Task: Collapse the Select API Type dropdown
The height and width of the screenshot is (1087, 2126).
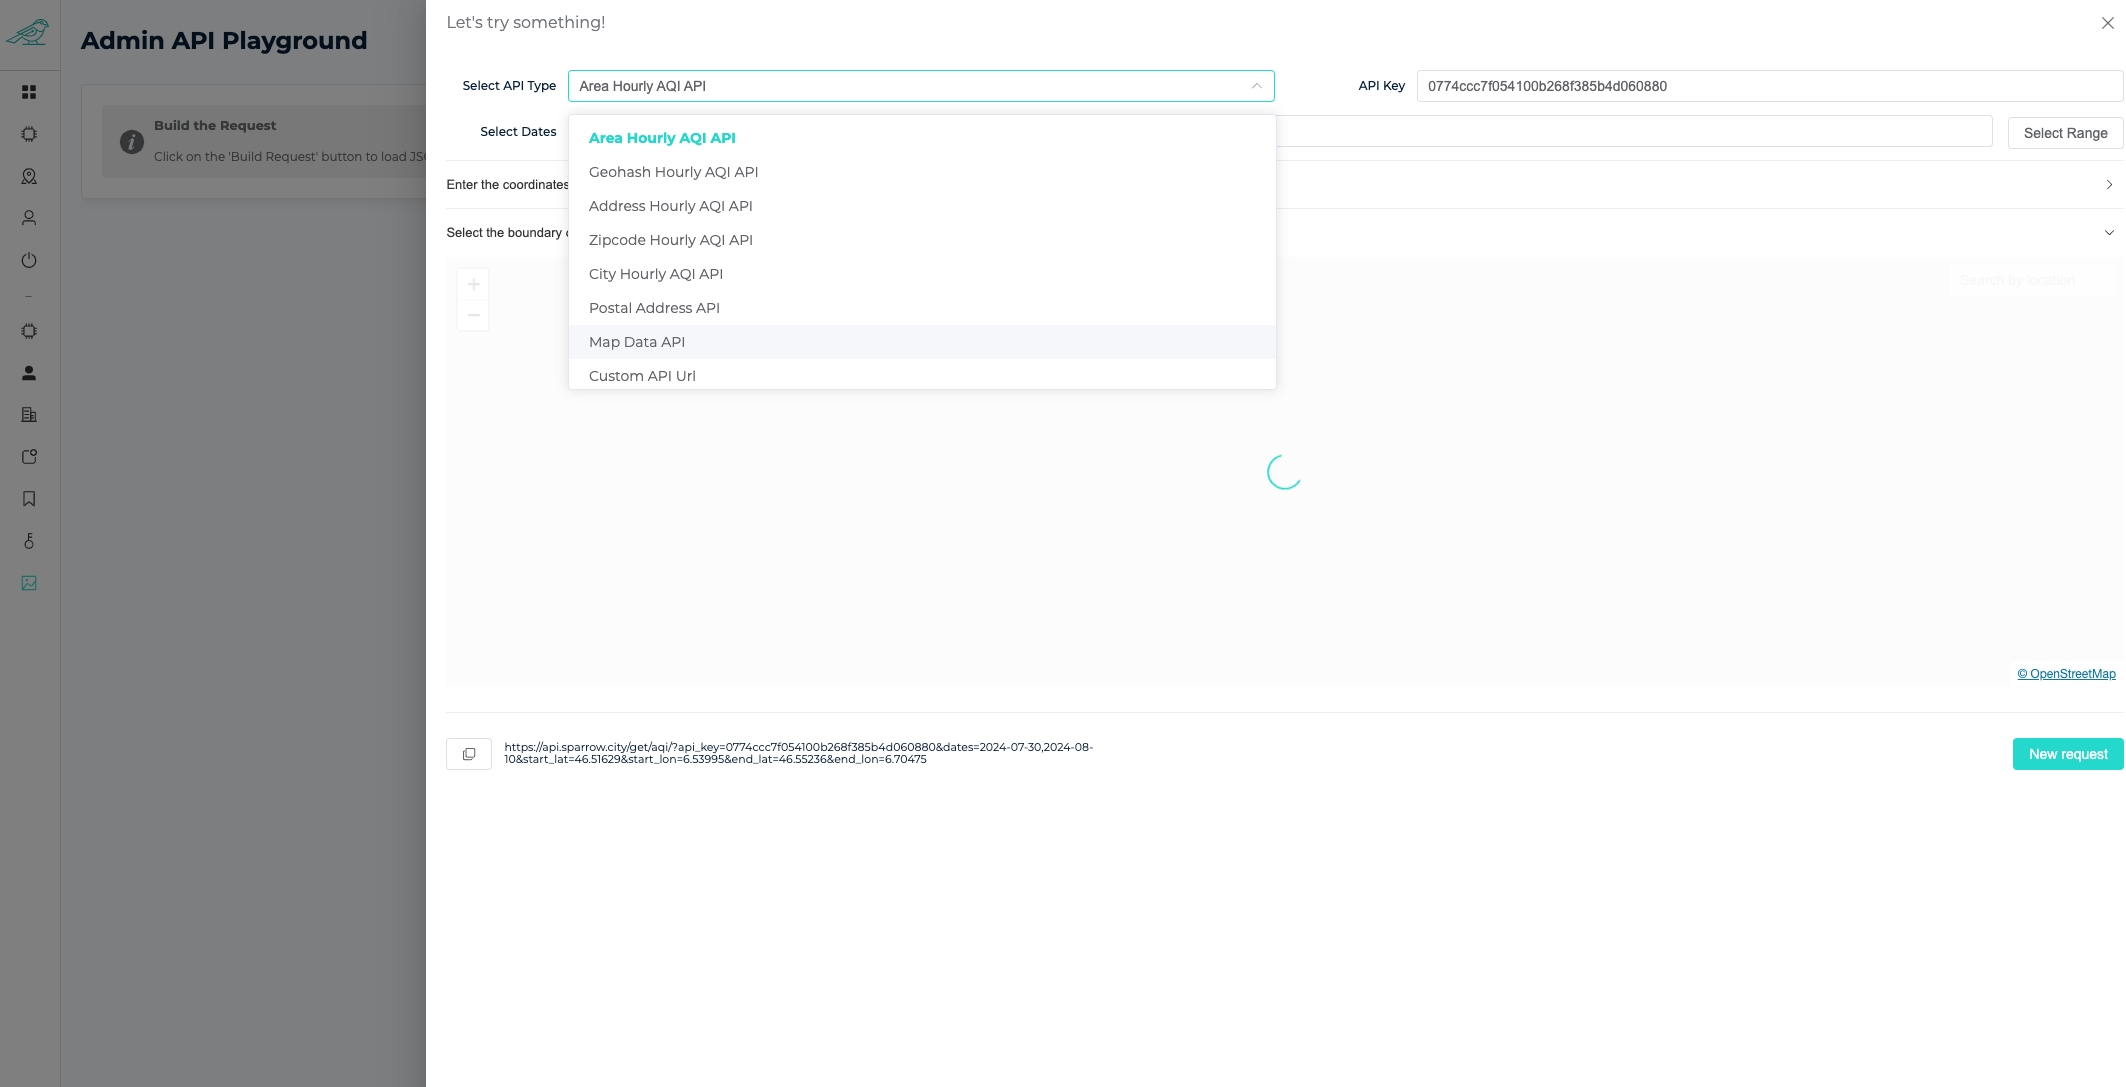Action: (x=1256, y=86)
